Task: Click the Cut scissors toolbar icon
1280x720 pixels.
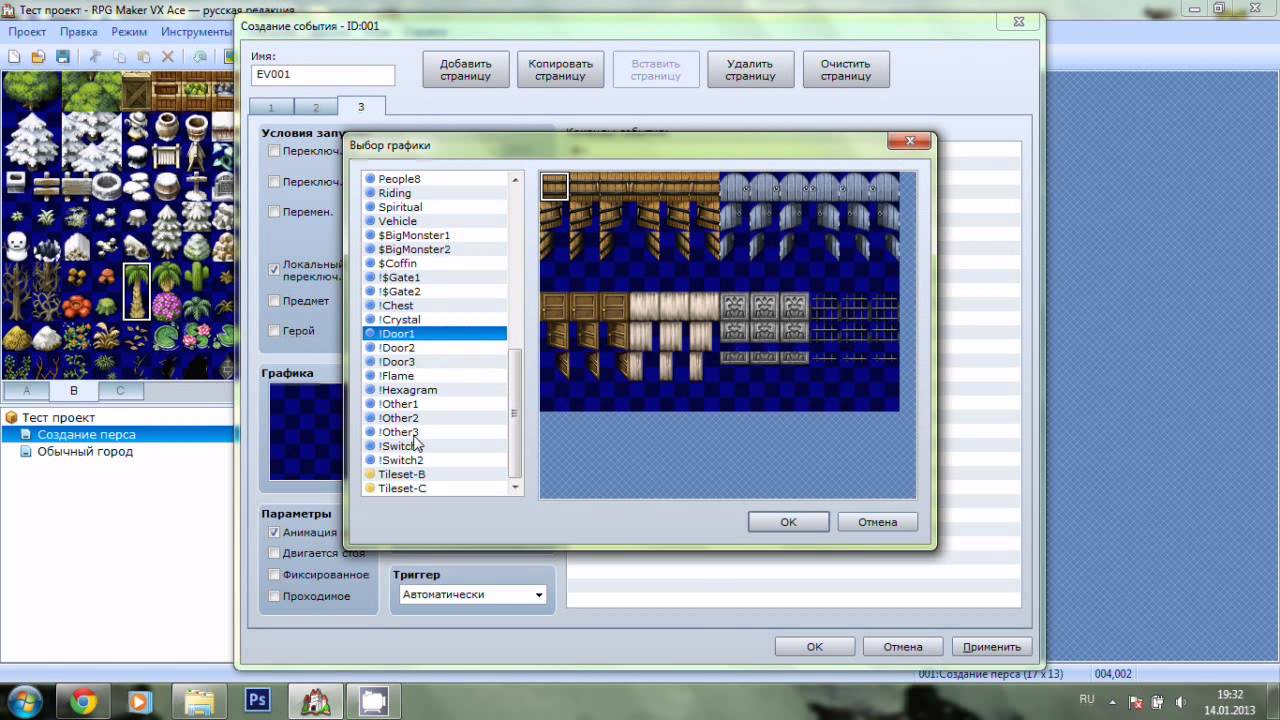Action: click(96, 57)
